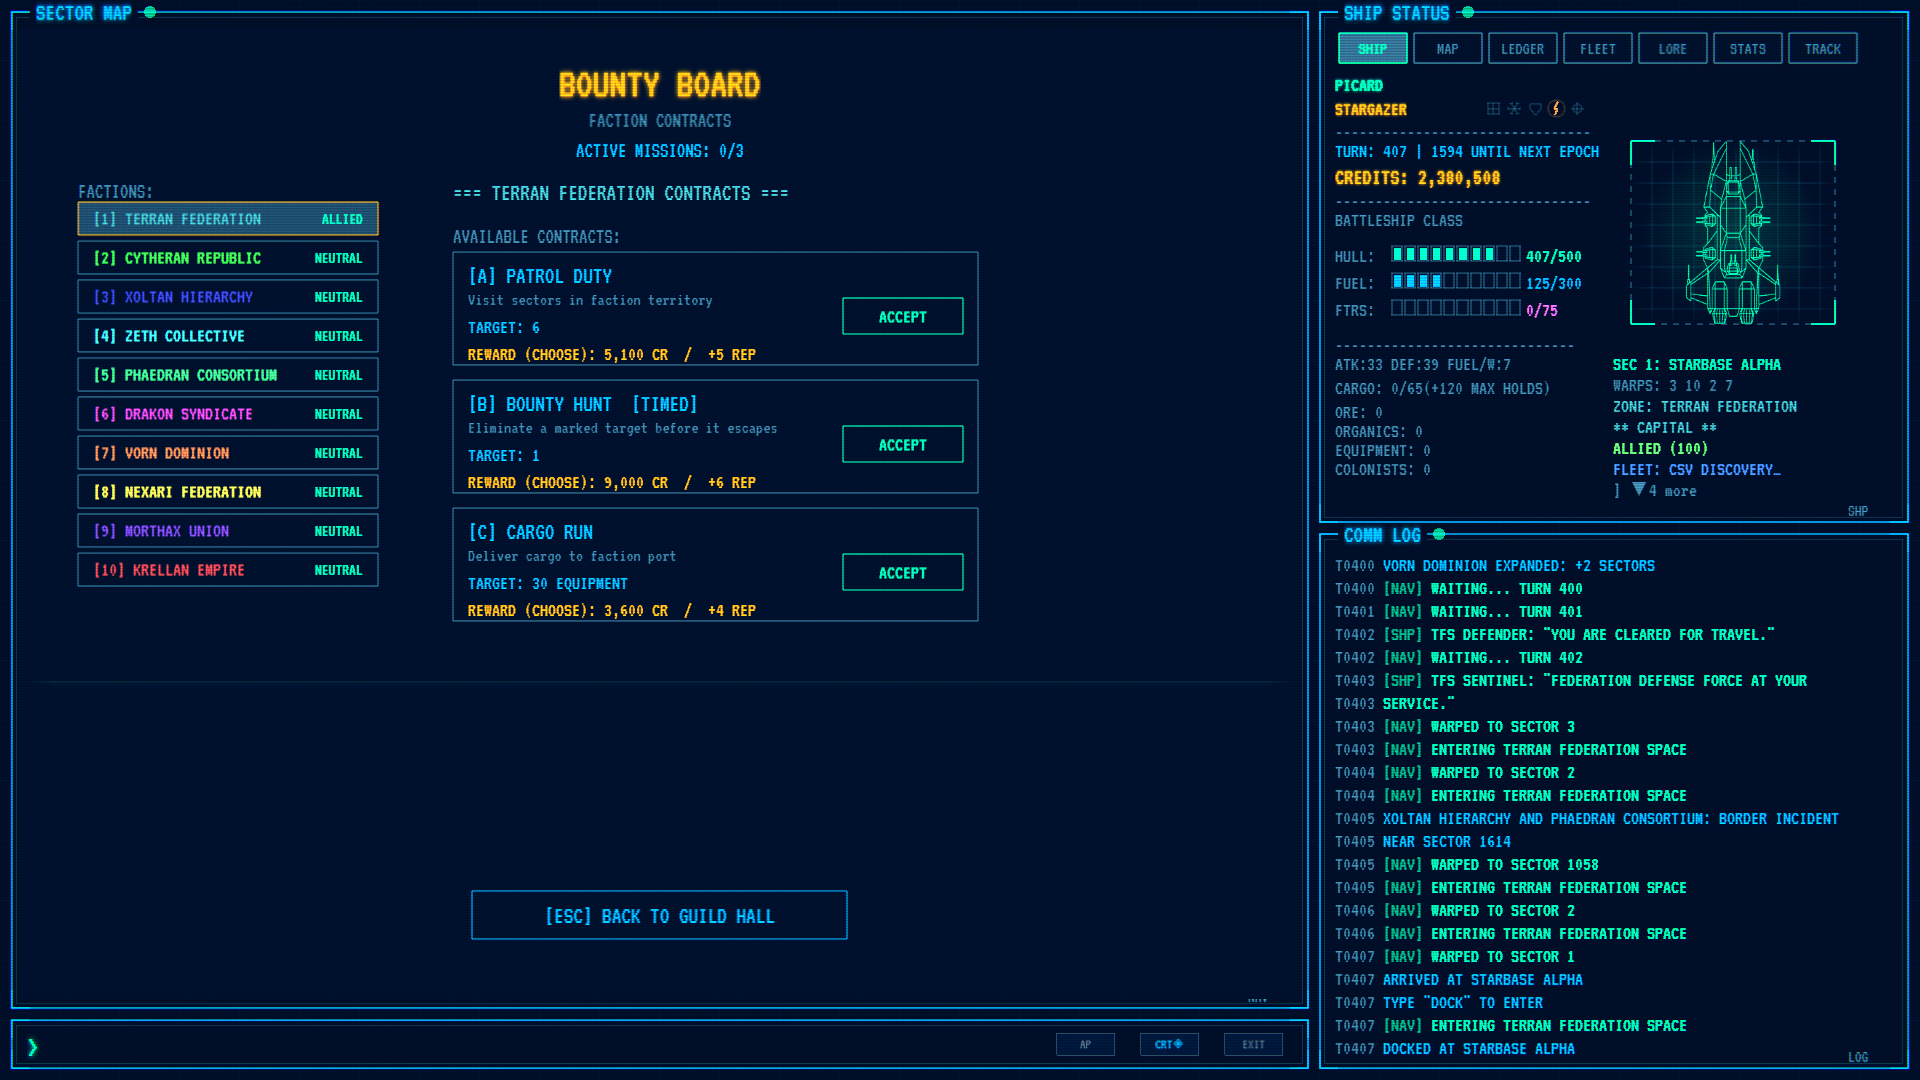
Task: Expand the '4 more' fleet list
Action: click(x=1665, y=491)
